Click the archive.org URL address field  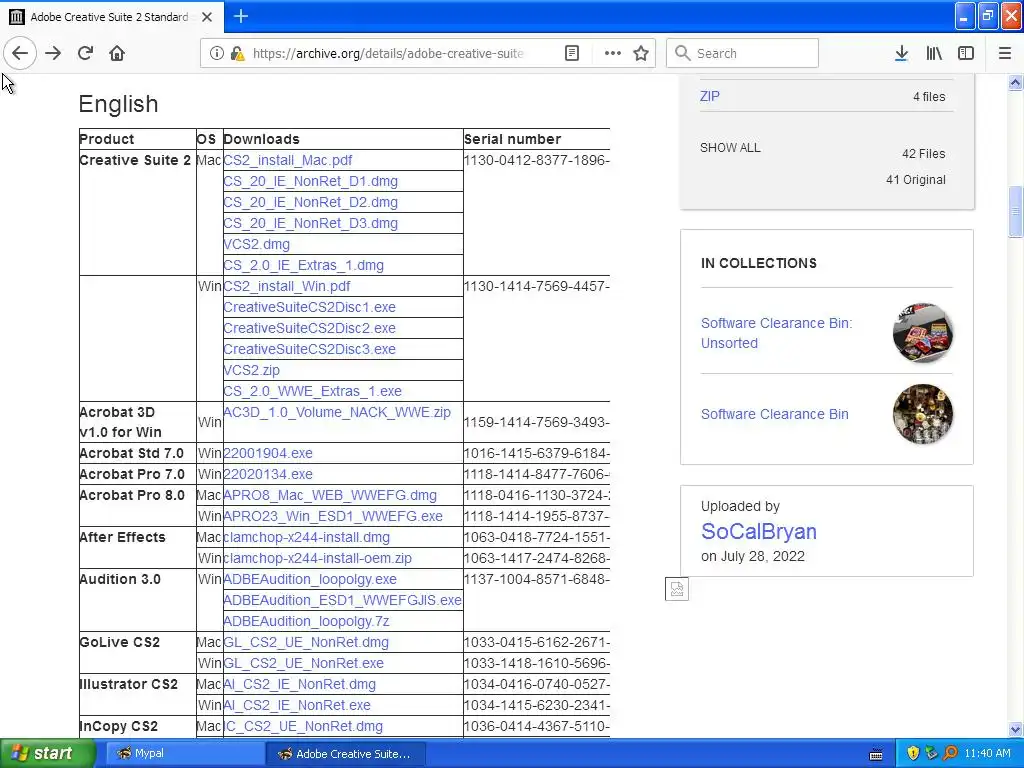pos(388,54)
